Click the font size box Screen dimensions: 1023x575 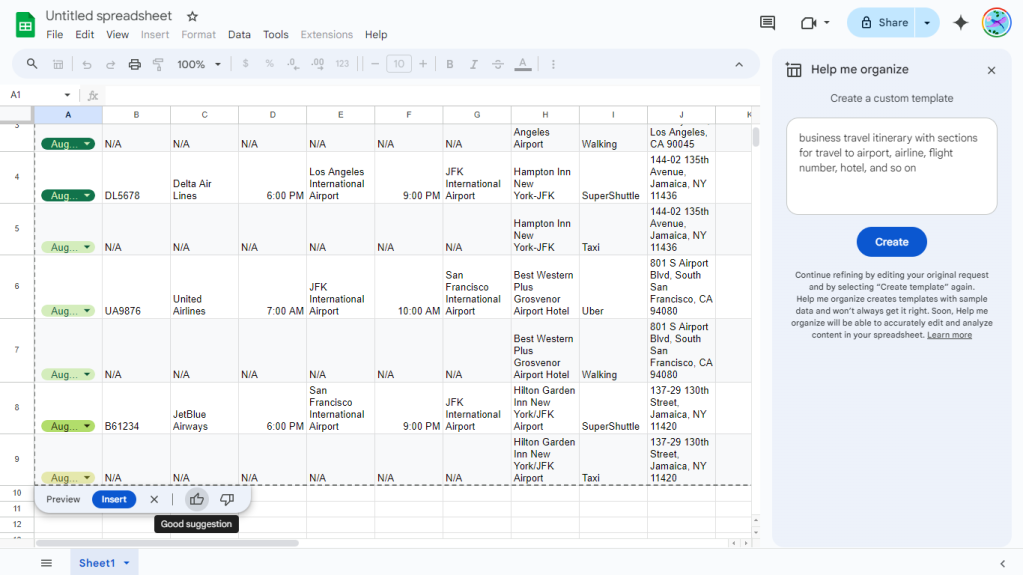[399, 64]
